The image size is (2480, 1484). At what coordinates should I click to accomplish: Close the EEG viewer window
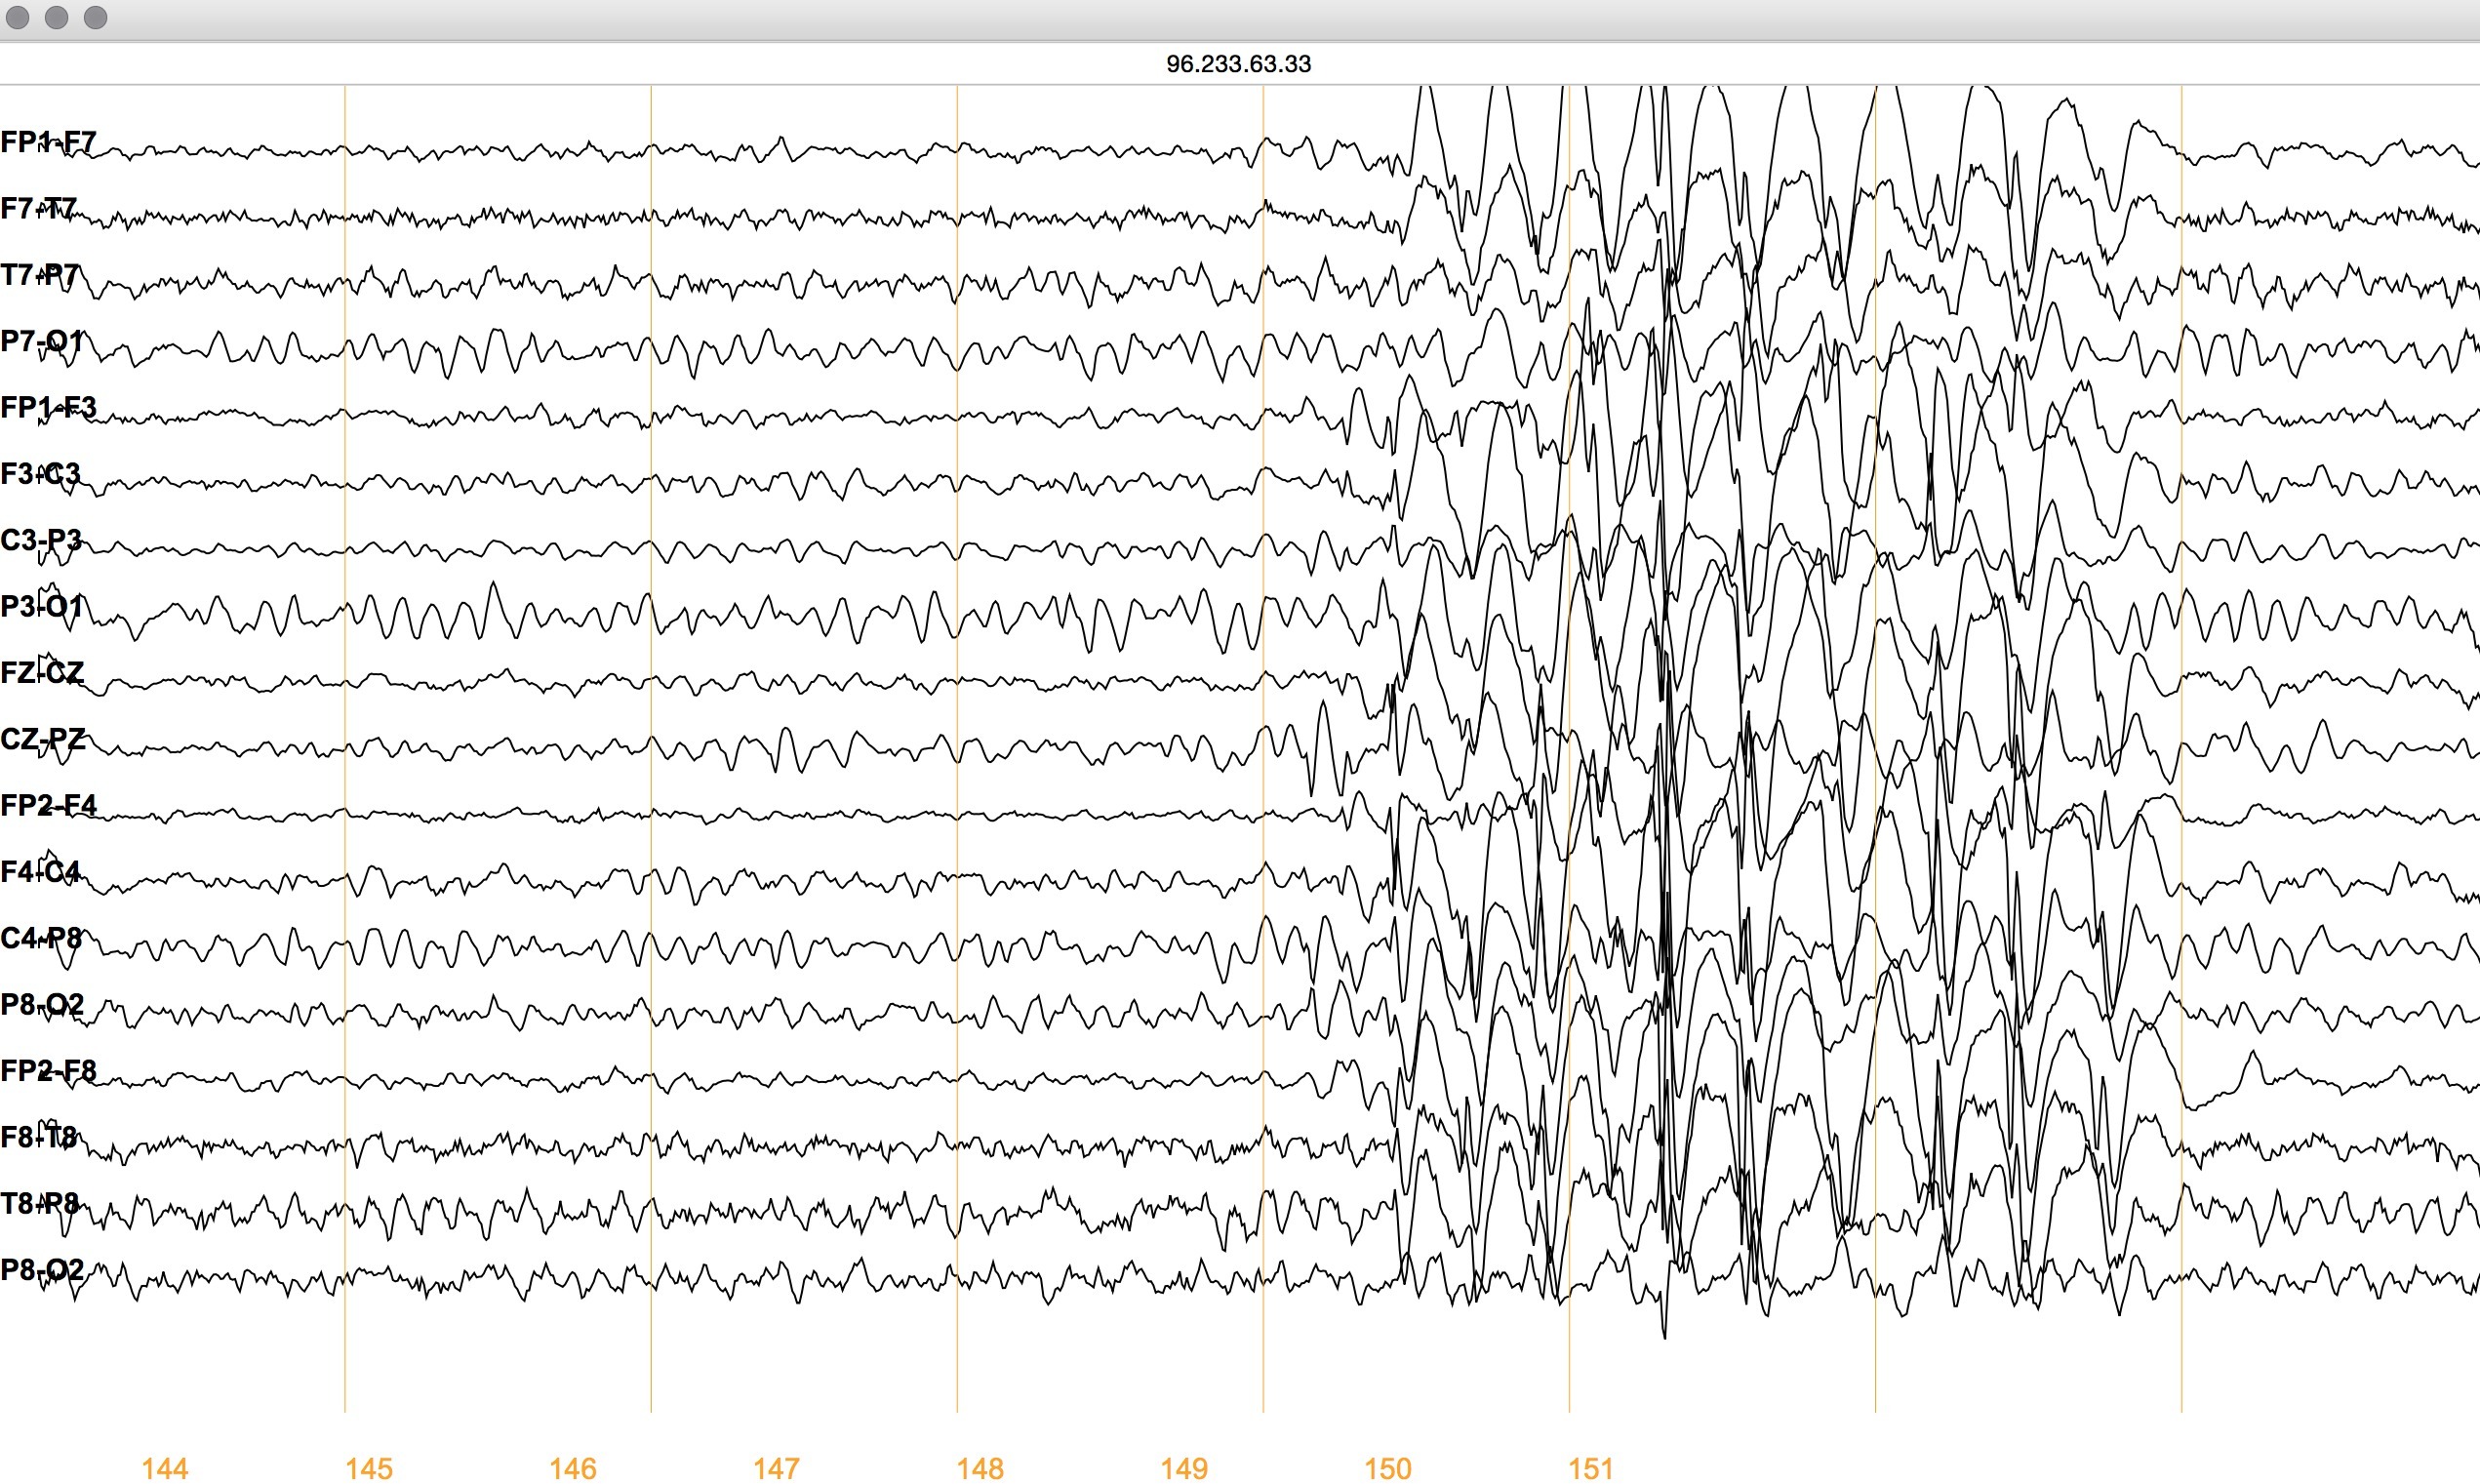18,17
